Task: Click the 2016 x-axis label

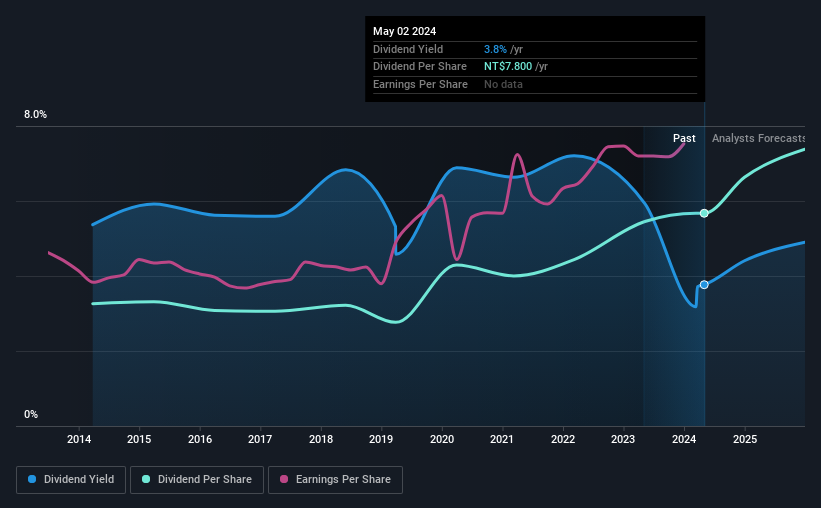Action: (x=200, y=439)
